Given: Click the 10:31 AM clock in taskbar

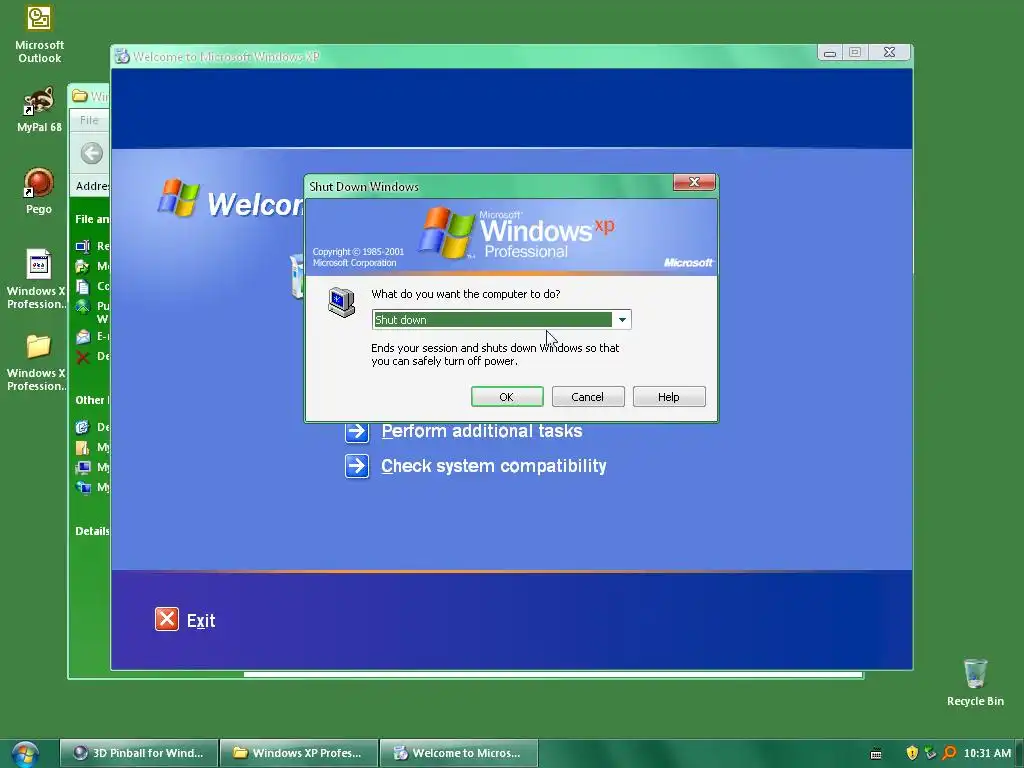Looking at the screenshot, I should tap(987, 753).
